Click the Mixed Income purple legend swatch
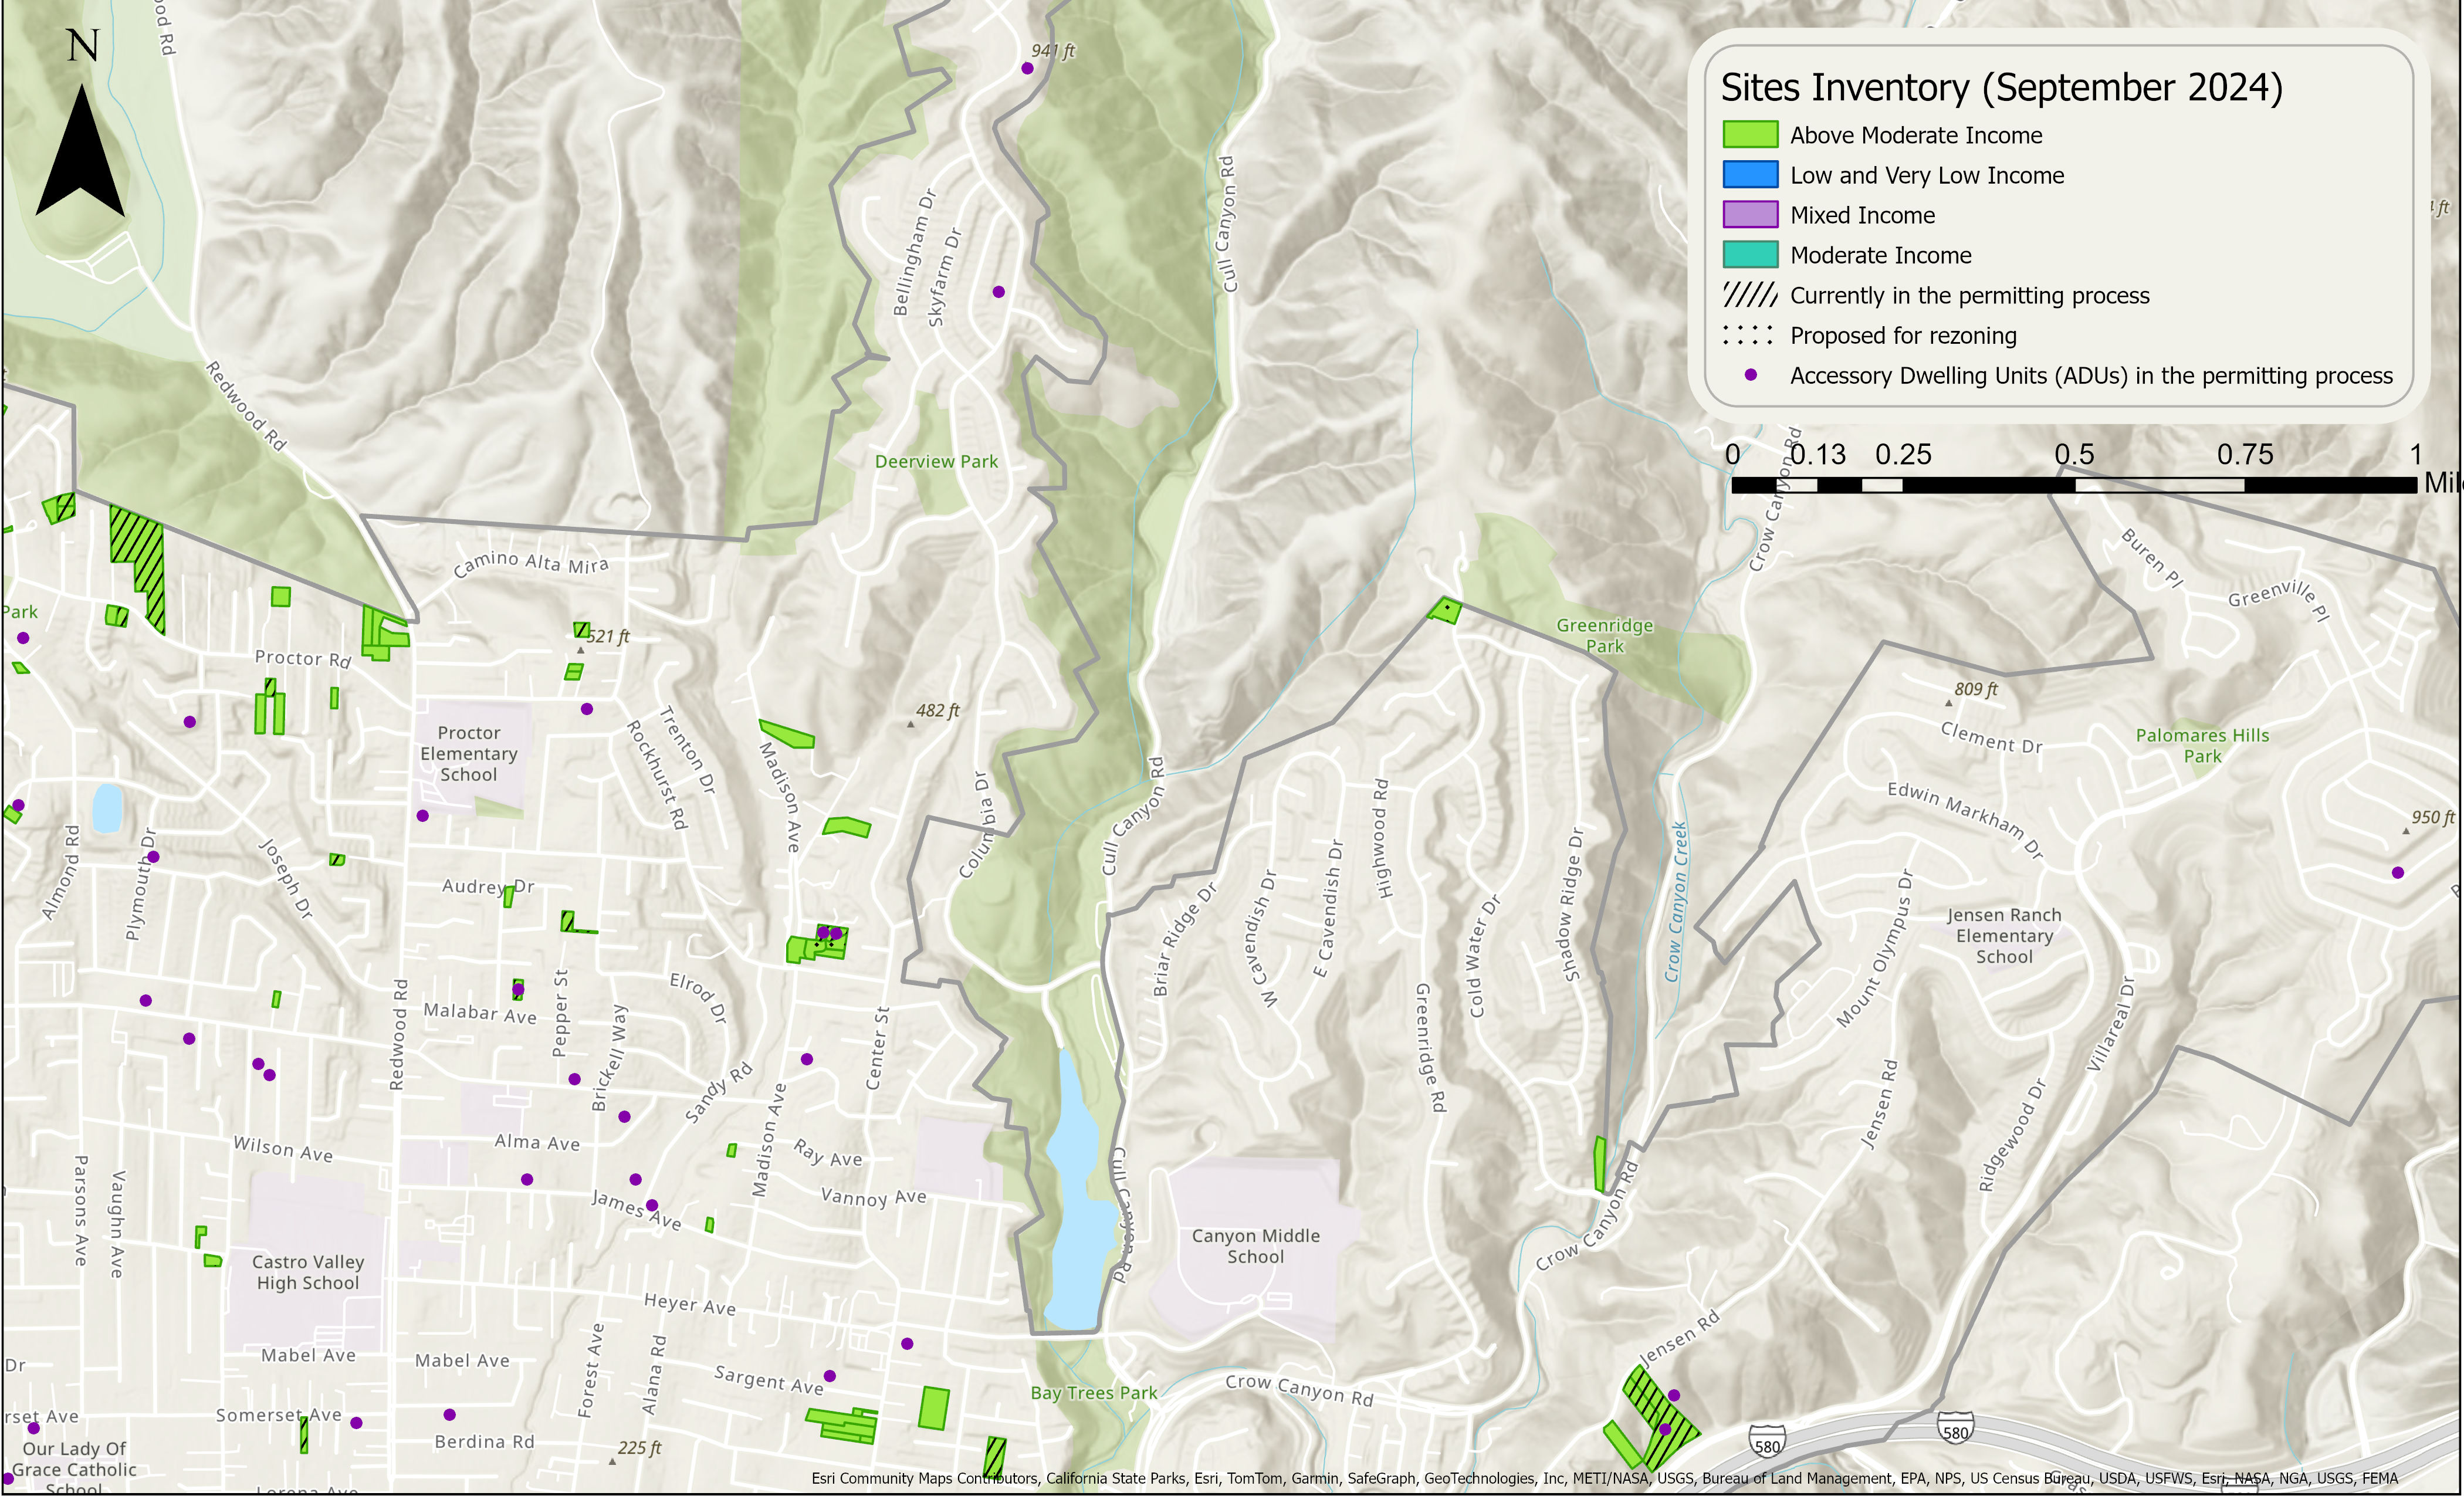The image size is (2464, 1496). (x=1750, y=215)
